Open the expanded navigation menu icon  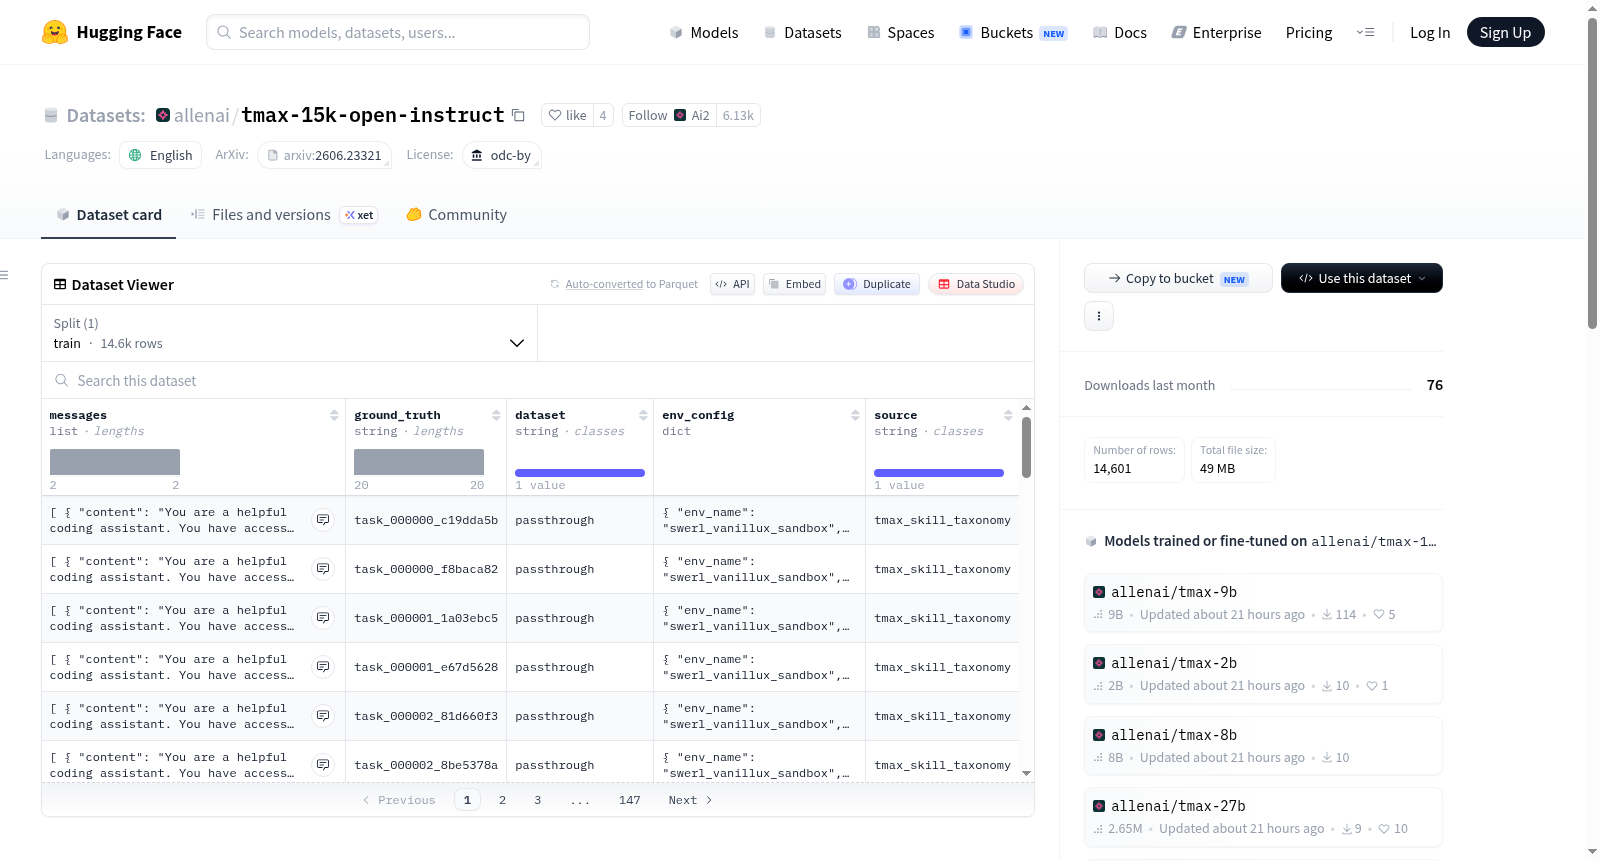[x=1365, y=32]
